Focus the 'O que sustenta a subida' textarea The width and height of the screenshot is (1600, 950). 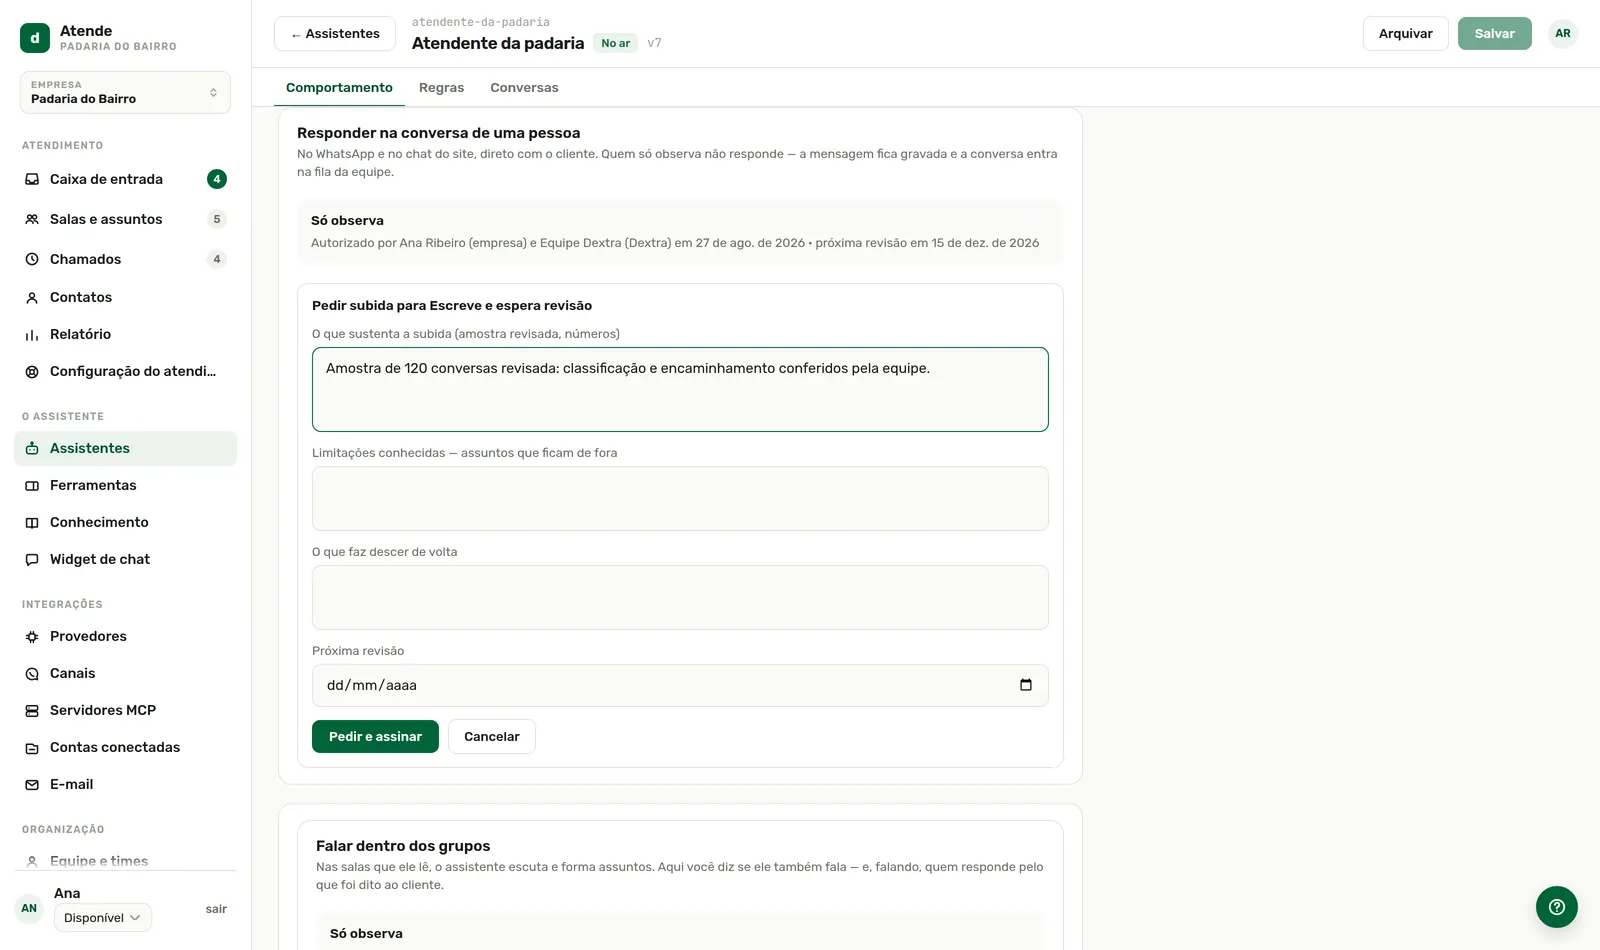680,389
